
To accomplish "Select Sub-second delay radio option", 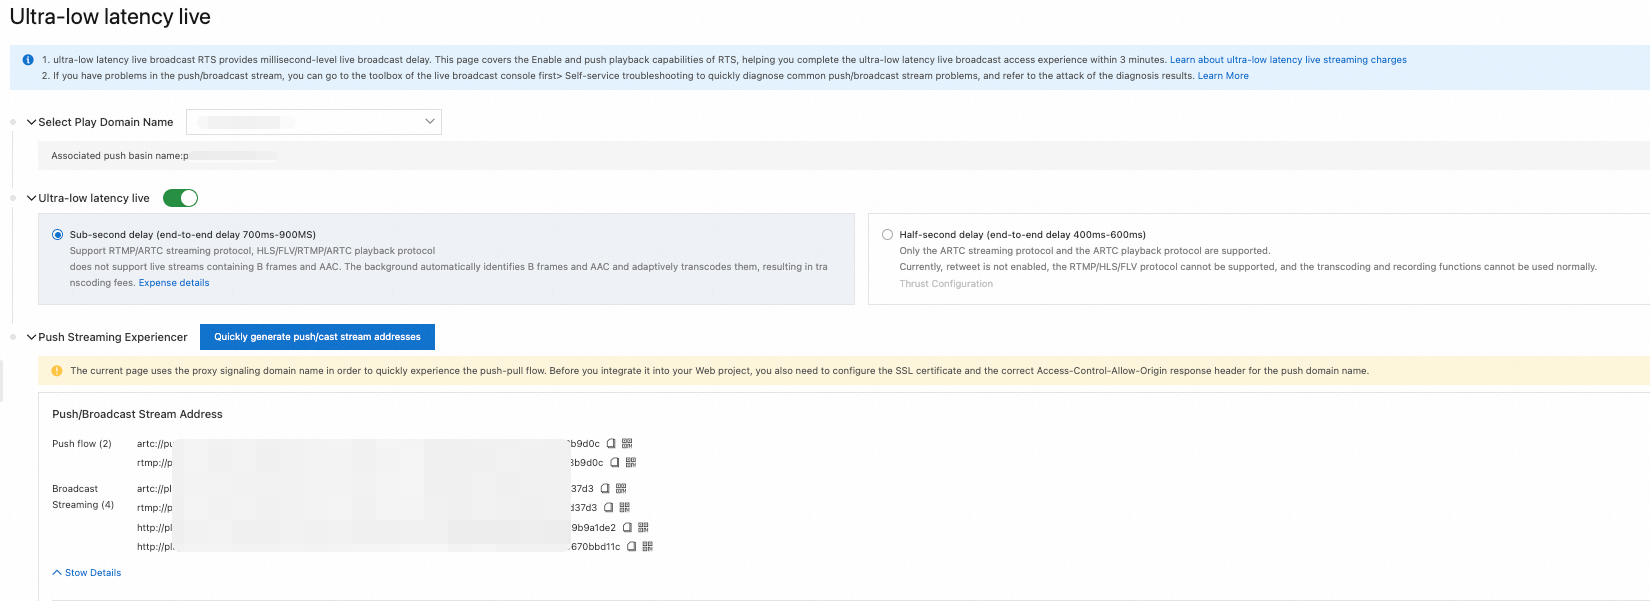I will [x=58, y=235].
